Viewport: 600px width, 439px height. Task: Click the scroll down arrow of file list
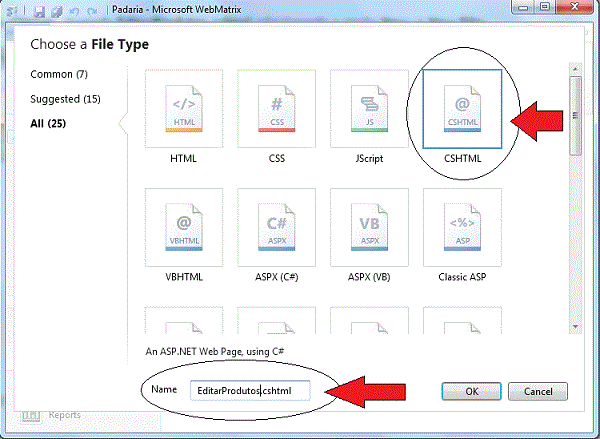(576, 326)
